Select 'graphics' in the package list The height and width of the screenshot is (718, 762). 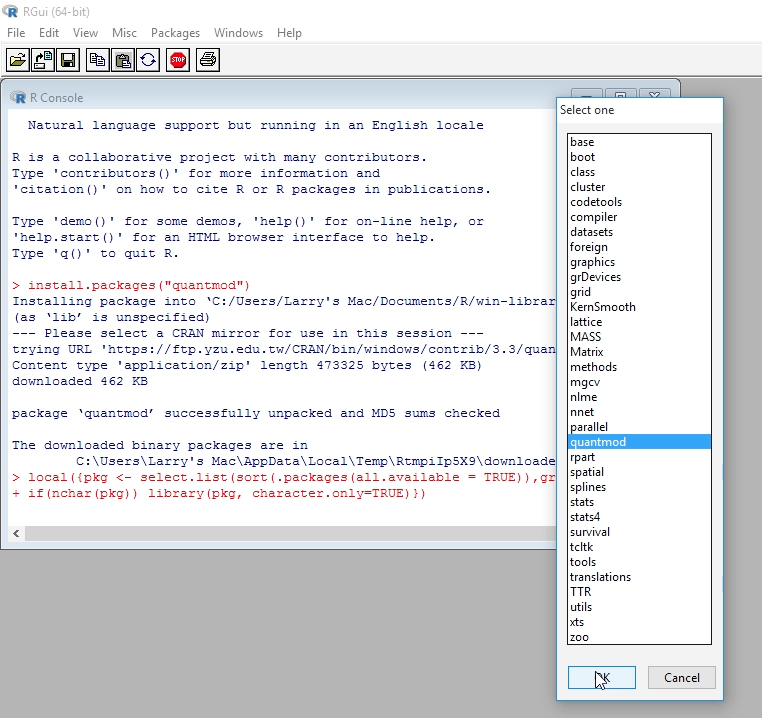(639, 262)
